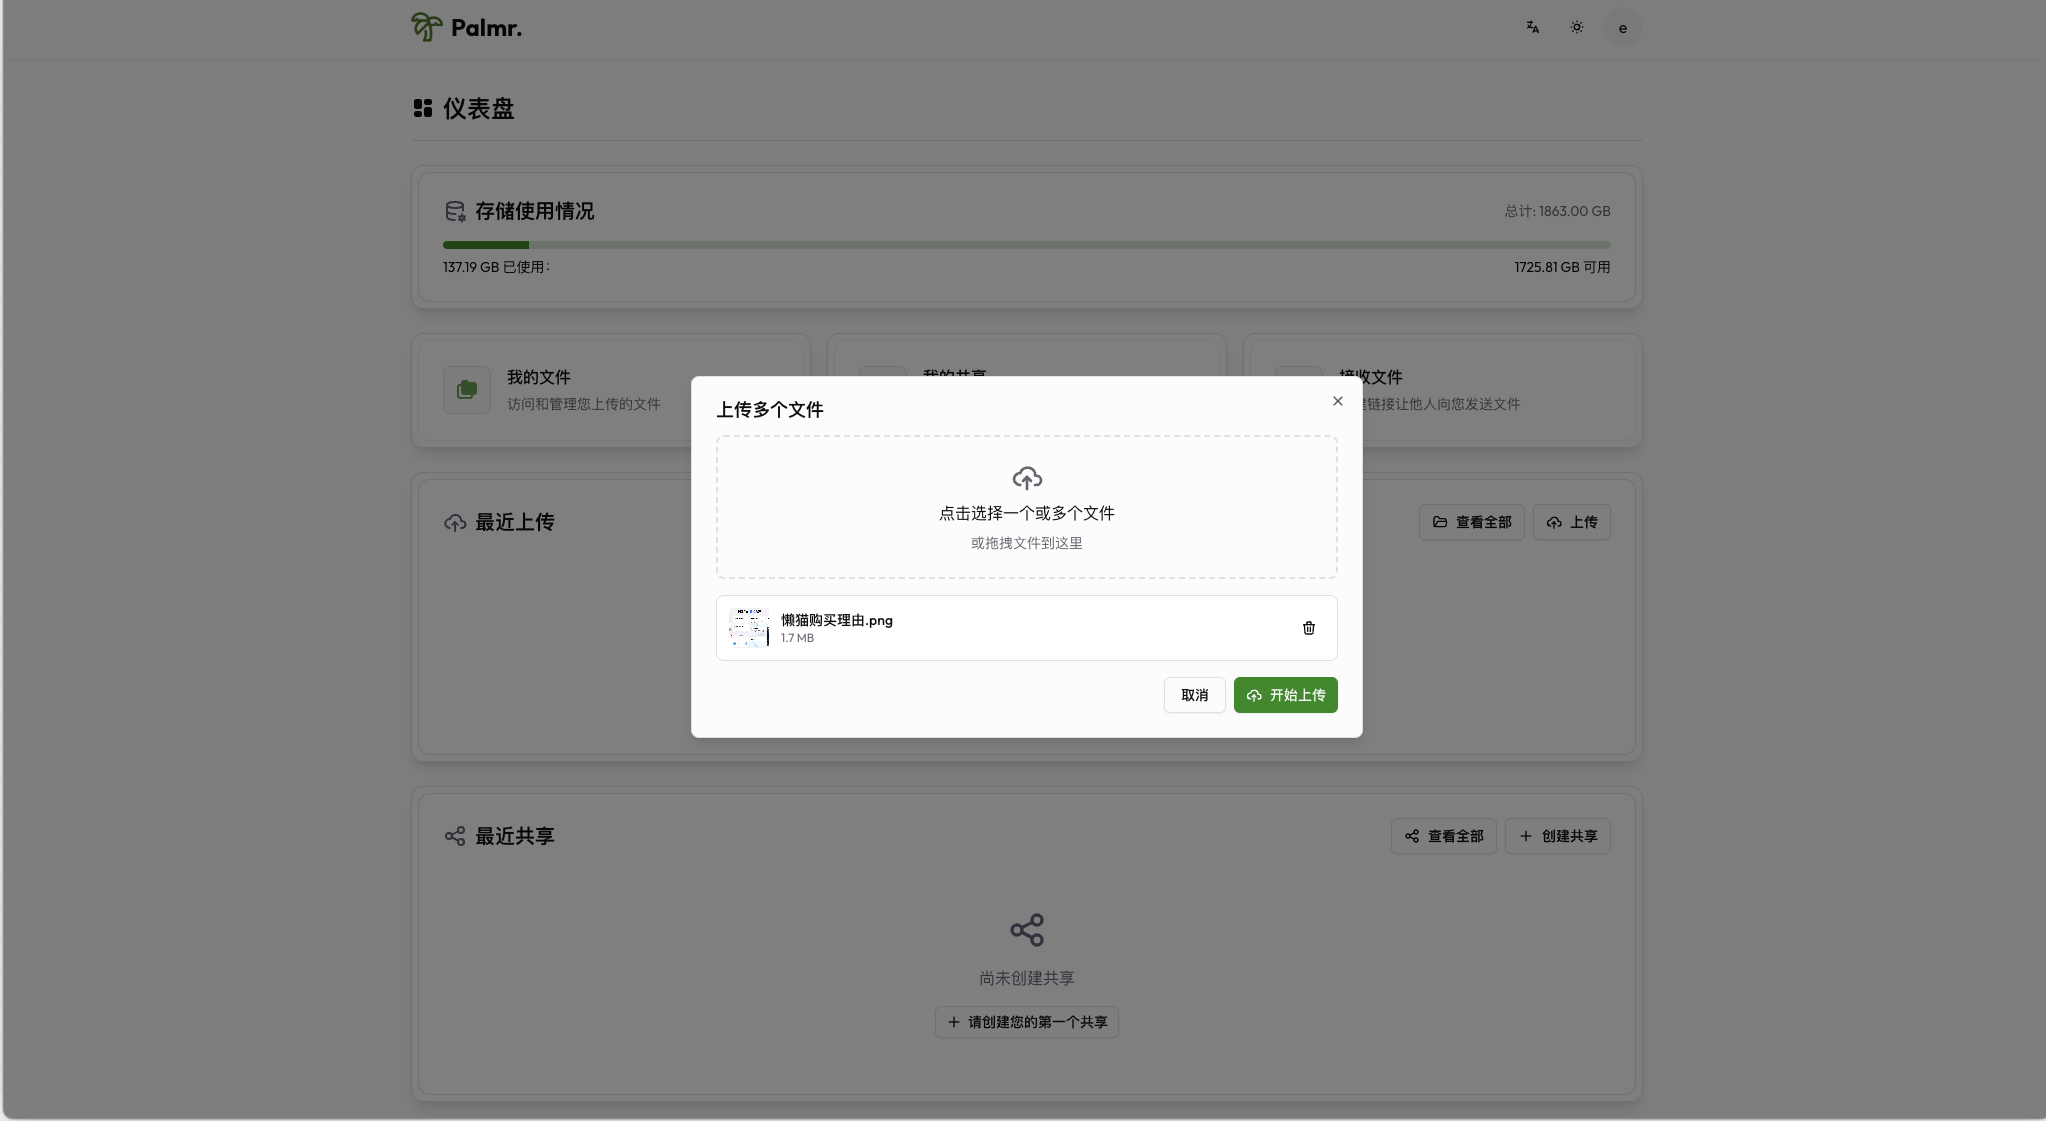This screenshot has height=1121, width=2046.
Task: Open the user avatar menu 'e'
Action: 1622,28
